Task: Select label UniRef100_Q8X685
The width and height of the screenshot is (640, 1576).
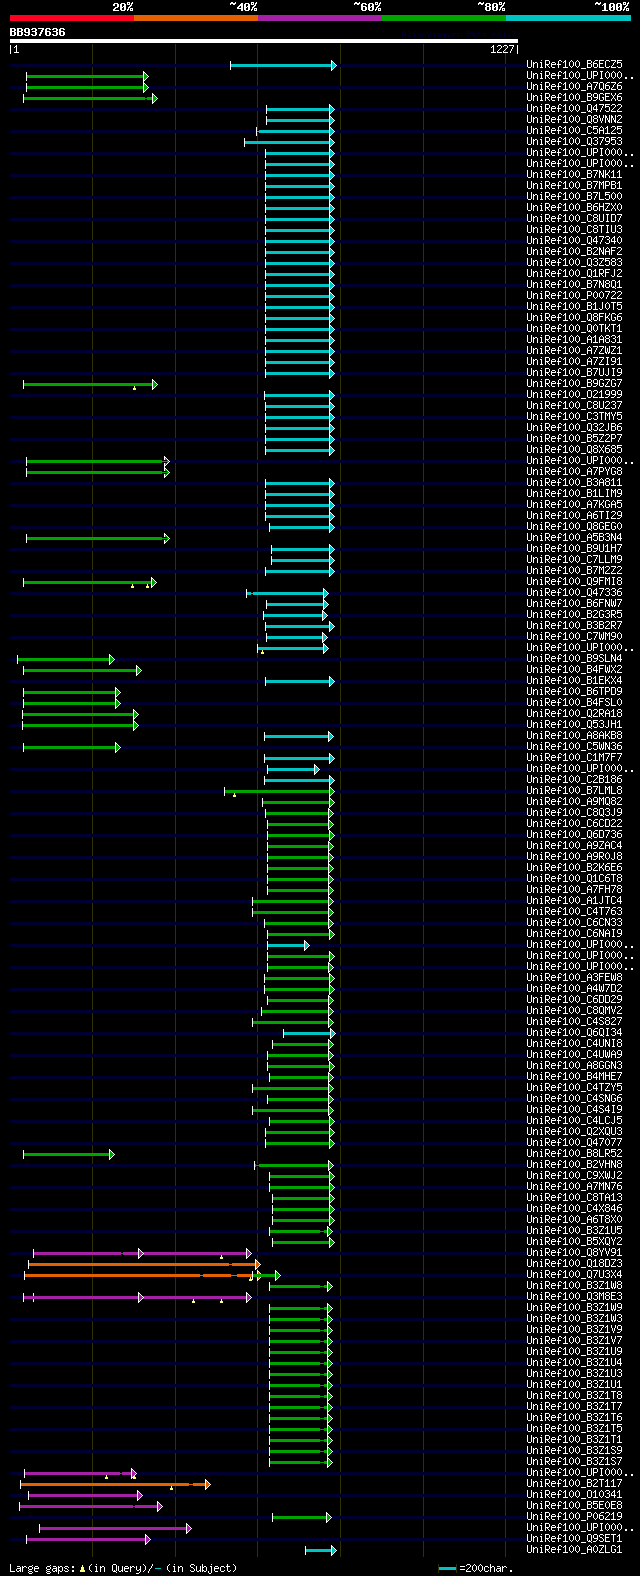Action: point(574,450)
